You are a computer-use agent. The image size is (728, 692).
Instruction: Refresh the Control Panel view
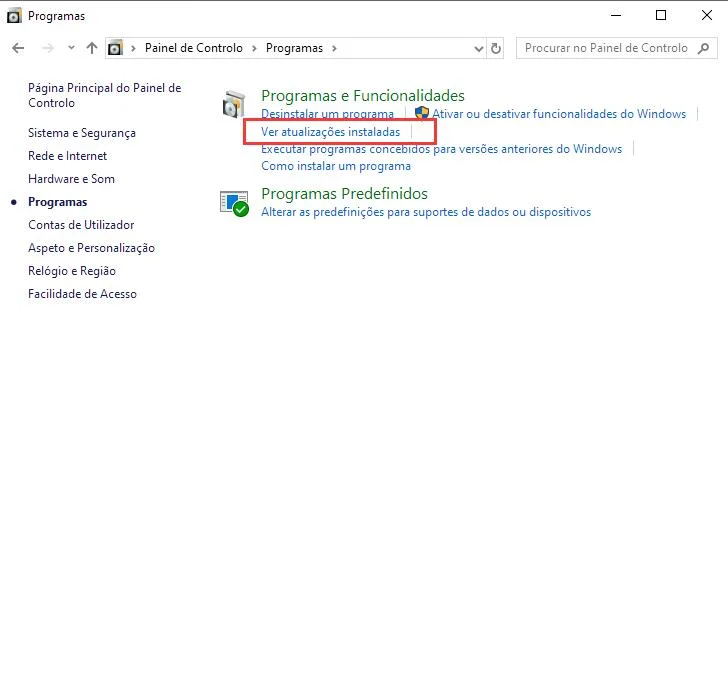(496, 48)
